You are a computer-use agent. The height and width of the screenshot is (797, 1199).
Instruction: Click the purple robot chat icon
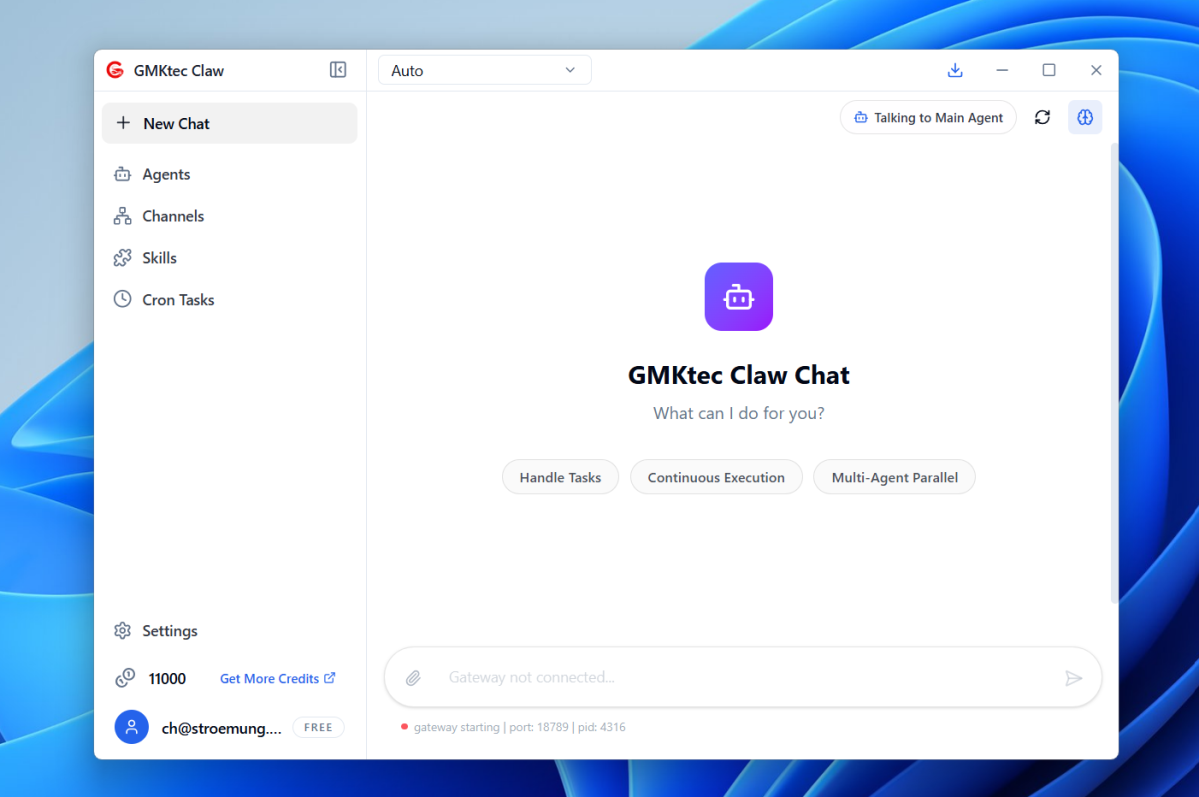(739, 297)
